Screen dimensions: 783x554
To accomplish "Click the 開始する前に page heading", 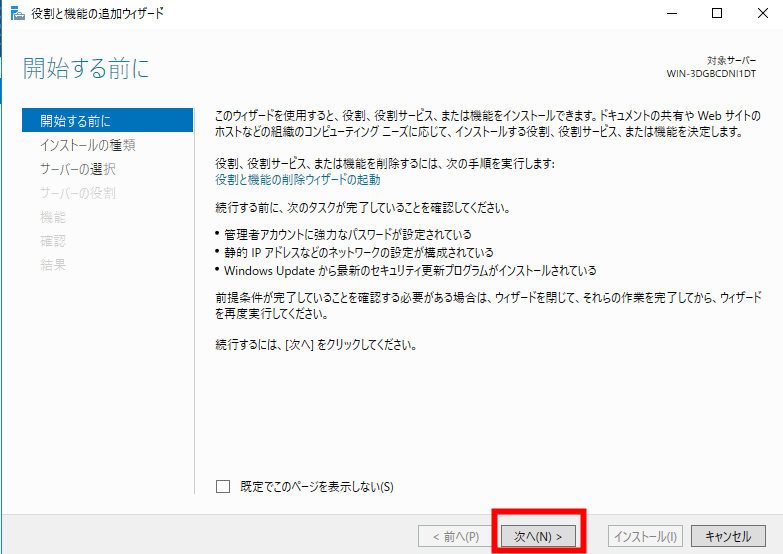I will [86, 68].
